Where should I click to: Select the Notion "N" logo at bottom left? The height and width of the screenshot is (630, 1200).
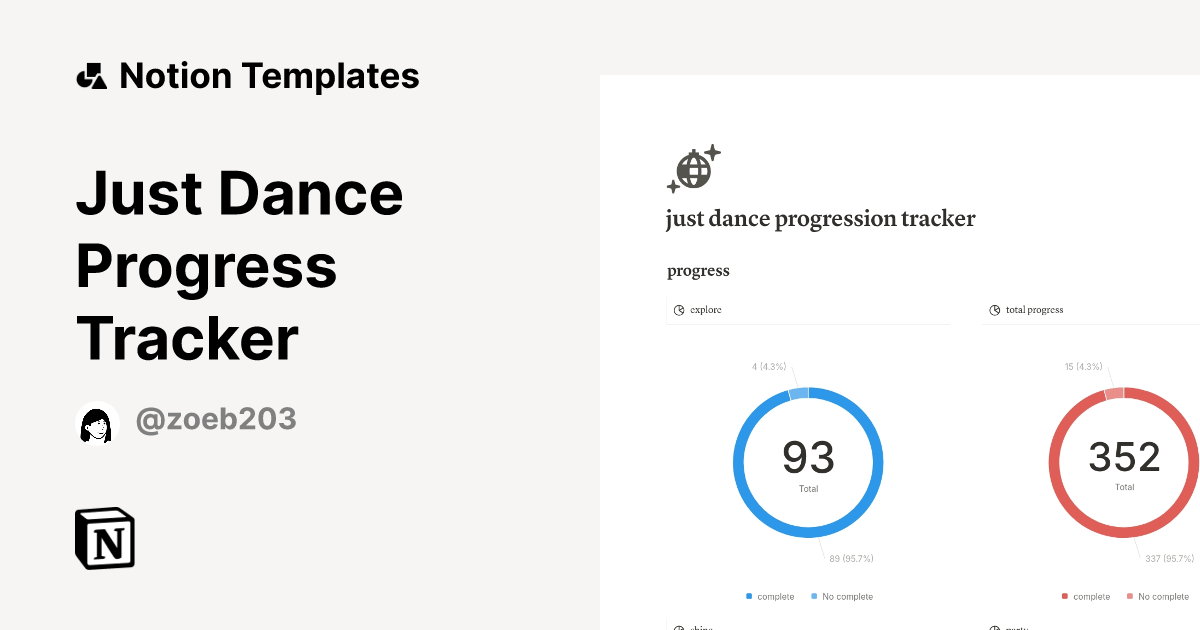104,538
